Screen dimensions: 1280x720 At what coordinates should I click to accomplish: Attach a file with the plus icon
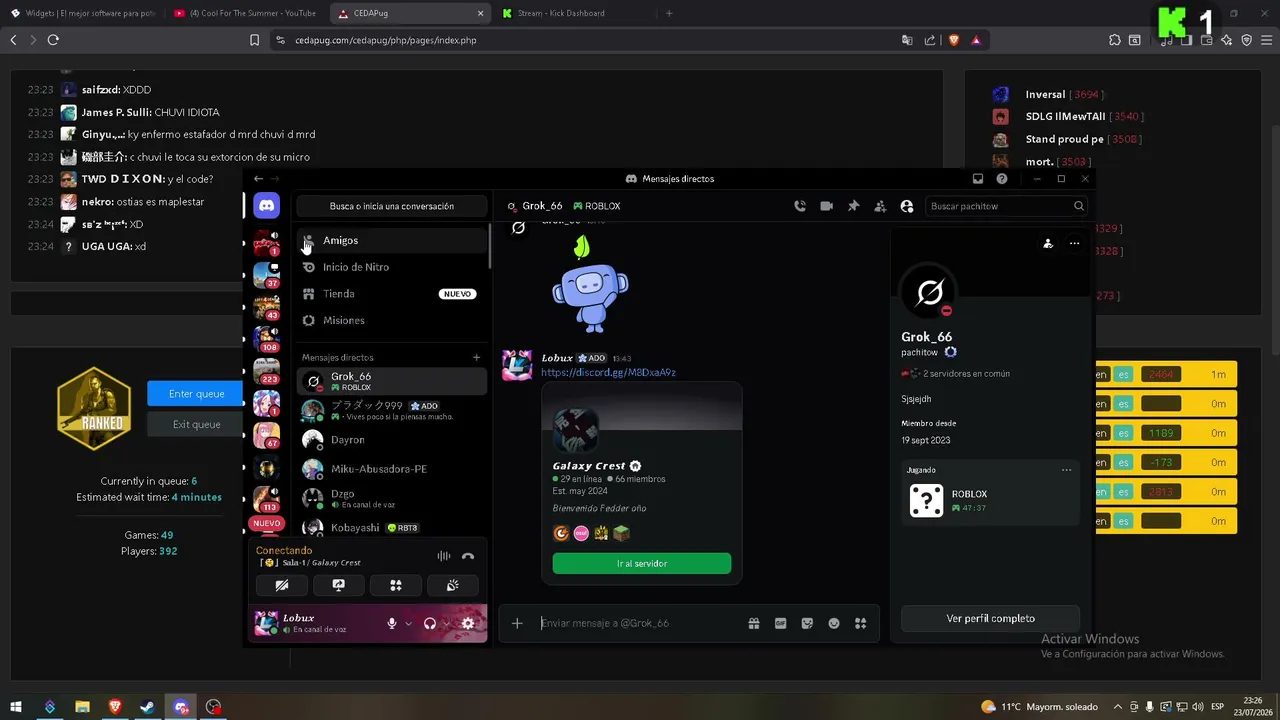point(517,623)
